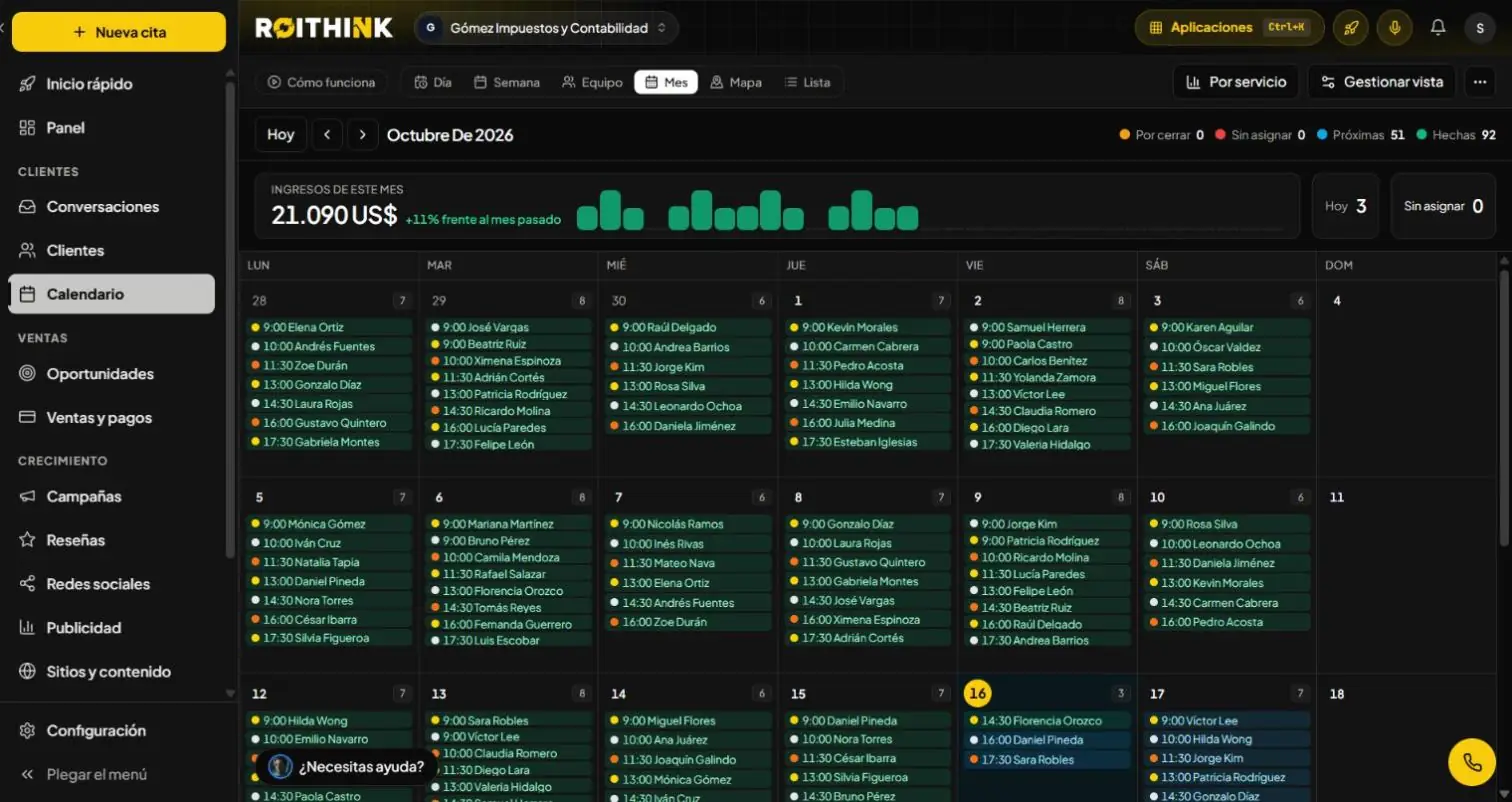Click the user avatar labeled S
1512x802 pixels.
point(1480,28)
